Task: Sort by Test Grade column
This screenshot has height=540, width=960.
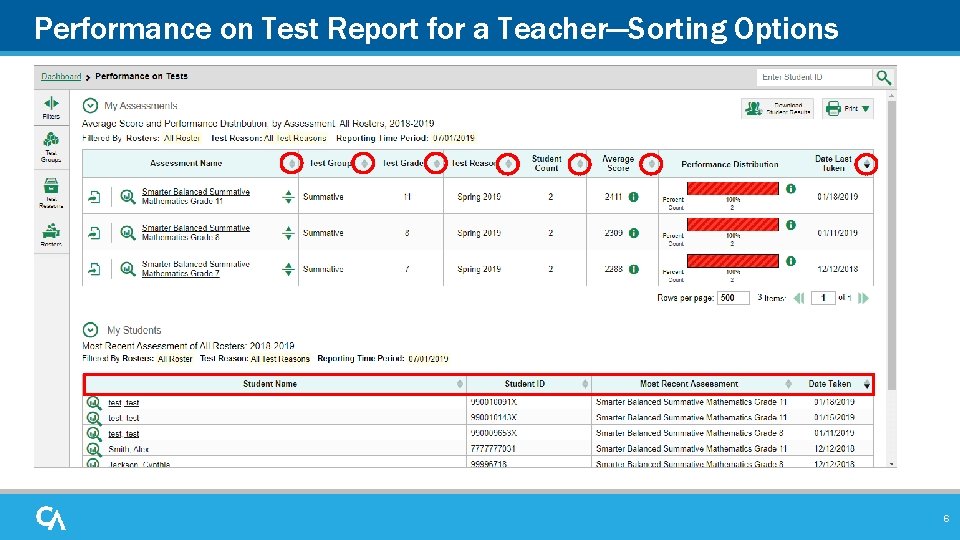Action: pos(436,163)
